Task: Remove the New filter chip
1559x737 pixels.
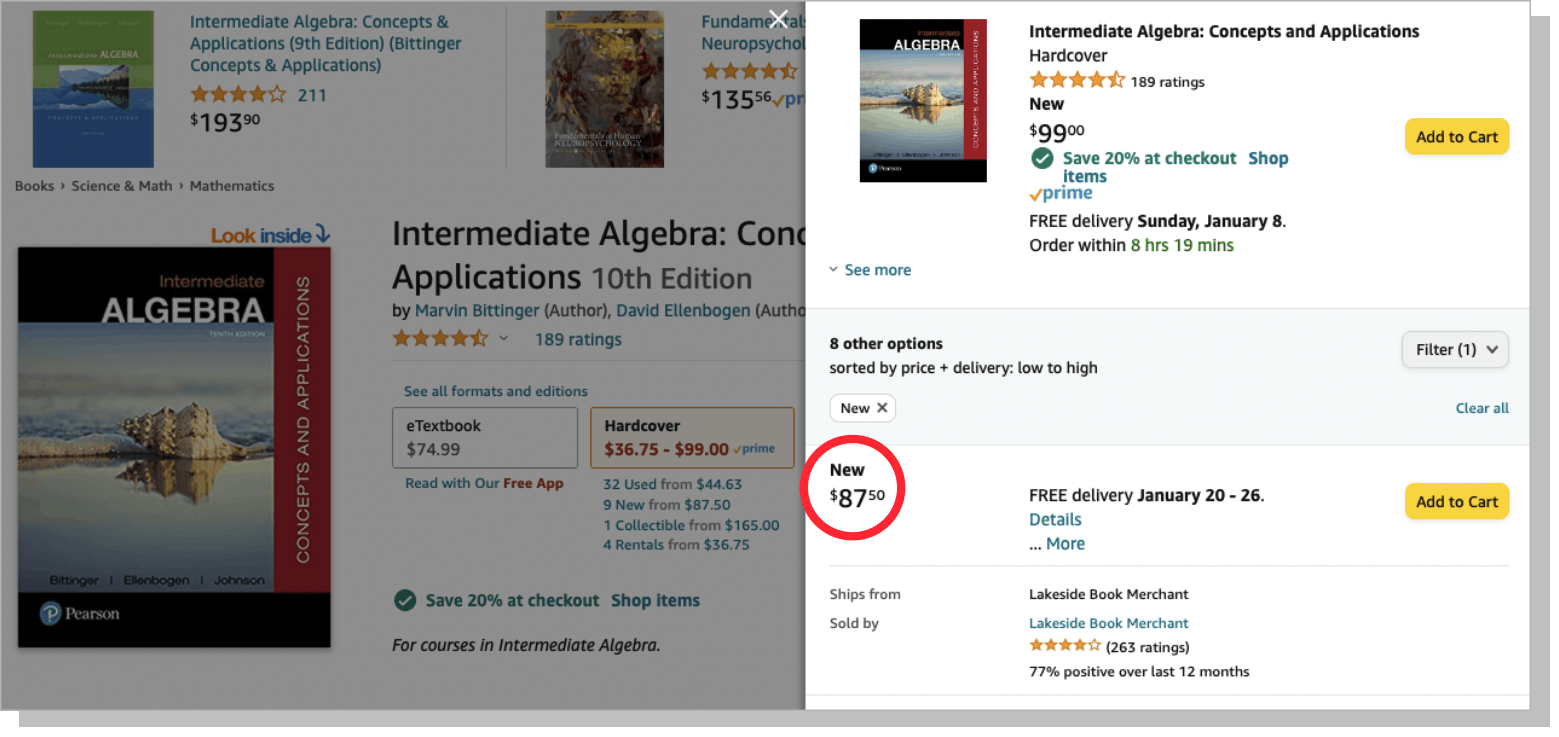Action: click(882, 408)
